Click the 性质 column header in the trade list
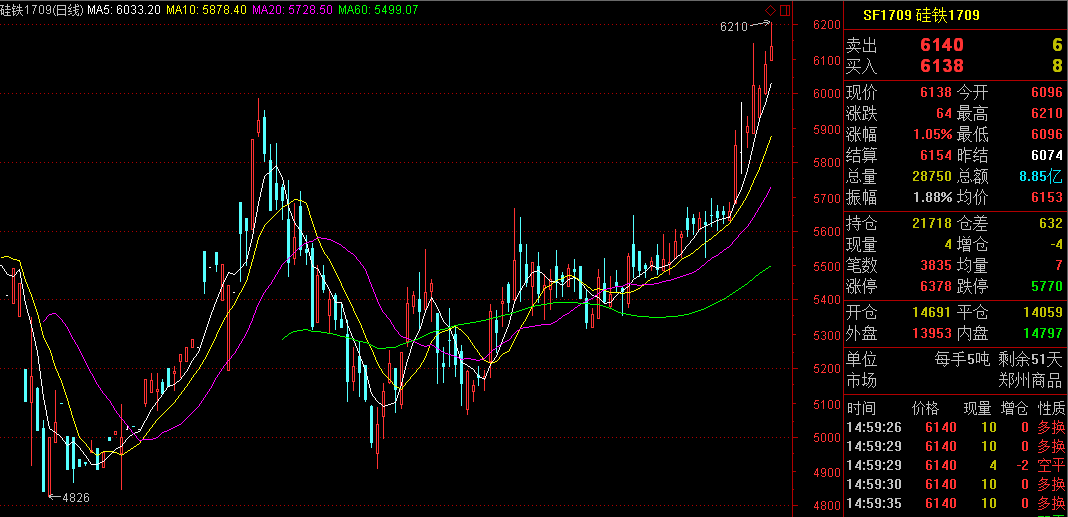The height and width of the screenshot is (517, 1068). click(x=1051, y=408)
